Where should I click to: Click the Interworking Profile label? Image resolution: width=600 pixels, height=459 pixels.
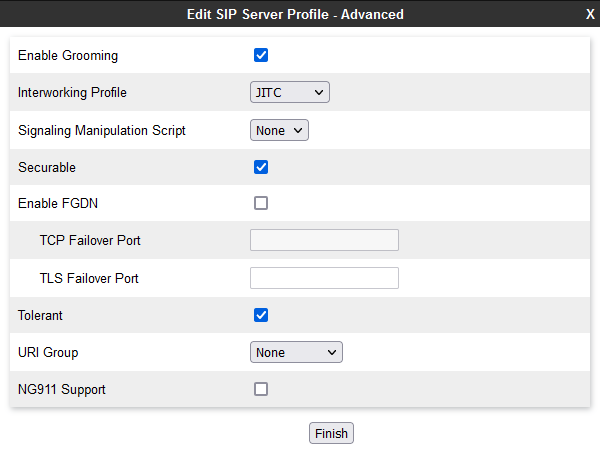[72, 93]
